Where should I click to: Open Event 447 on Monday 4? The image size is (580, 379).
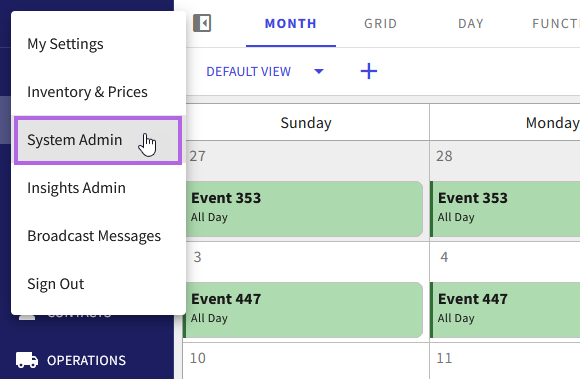[x=505, y=310]
